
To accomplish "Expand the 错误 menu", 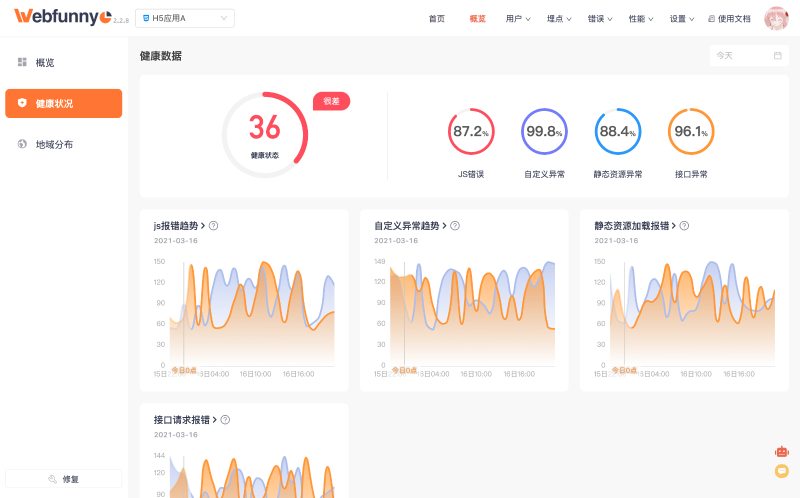I will [600, 19].
